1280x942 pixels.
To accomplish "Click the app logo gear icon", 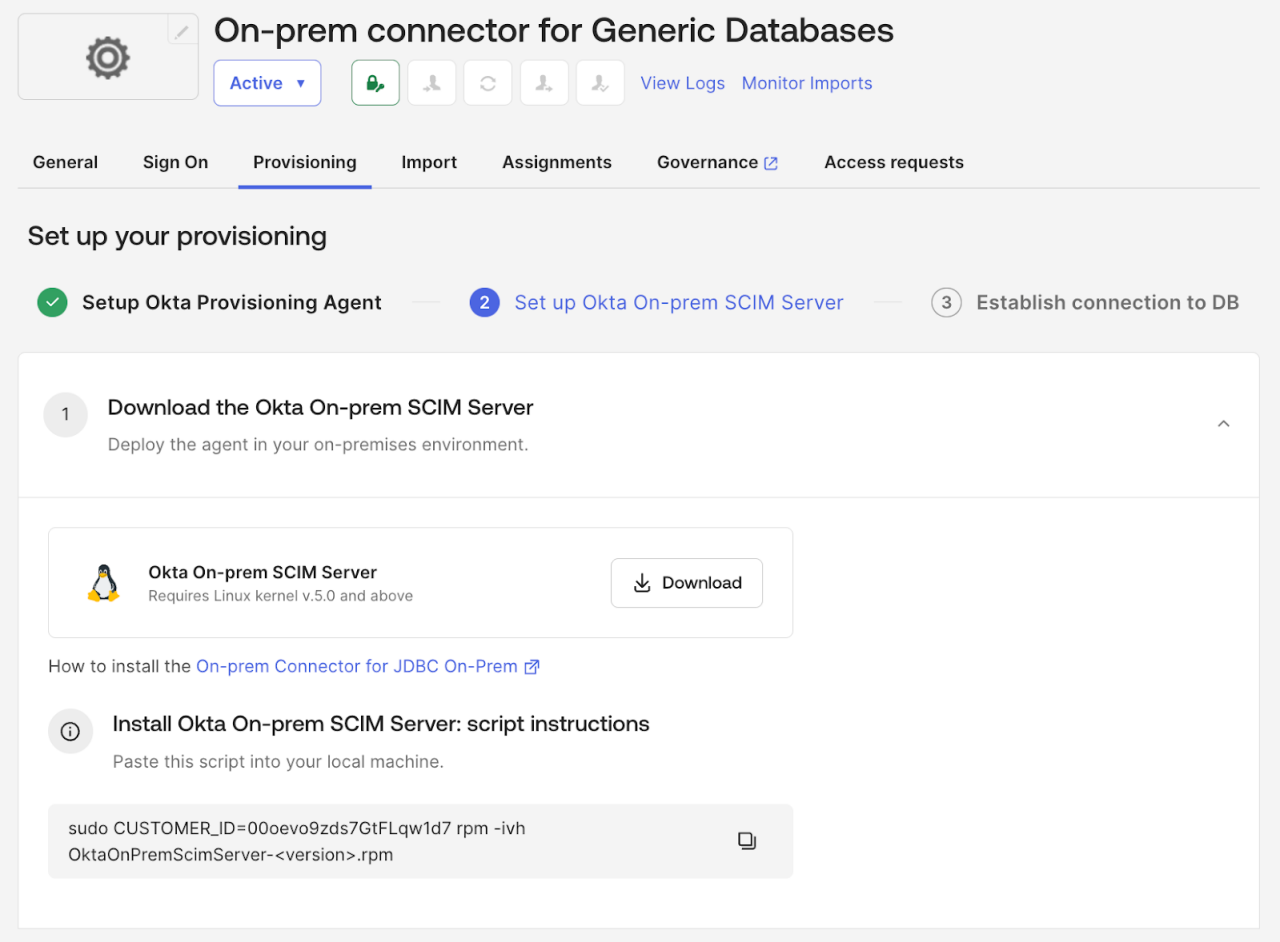I will (x=107, y=56).
